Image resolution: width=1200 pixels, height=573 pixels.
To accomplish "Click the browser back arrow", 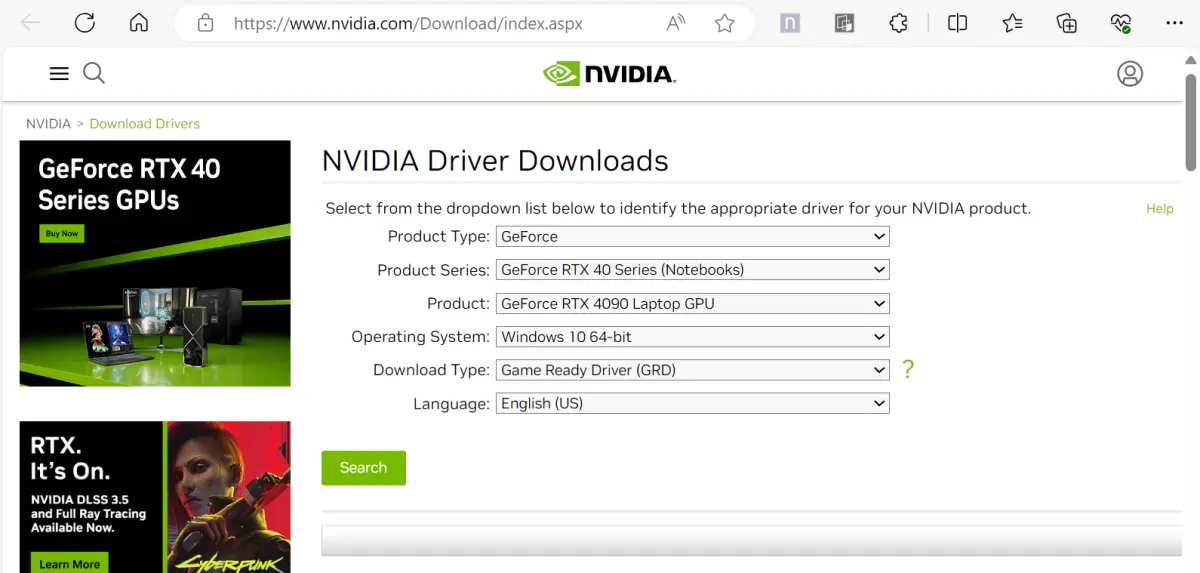I will 31,23.
